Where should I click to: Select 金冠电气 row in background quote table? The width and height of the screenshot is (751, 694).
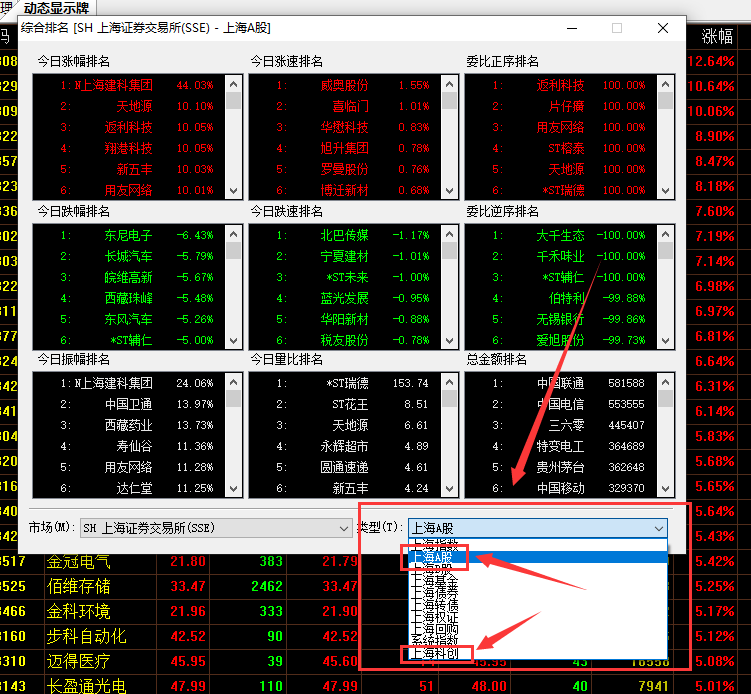point(79,561)
